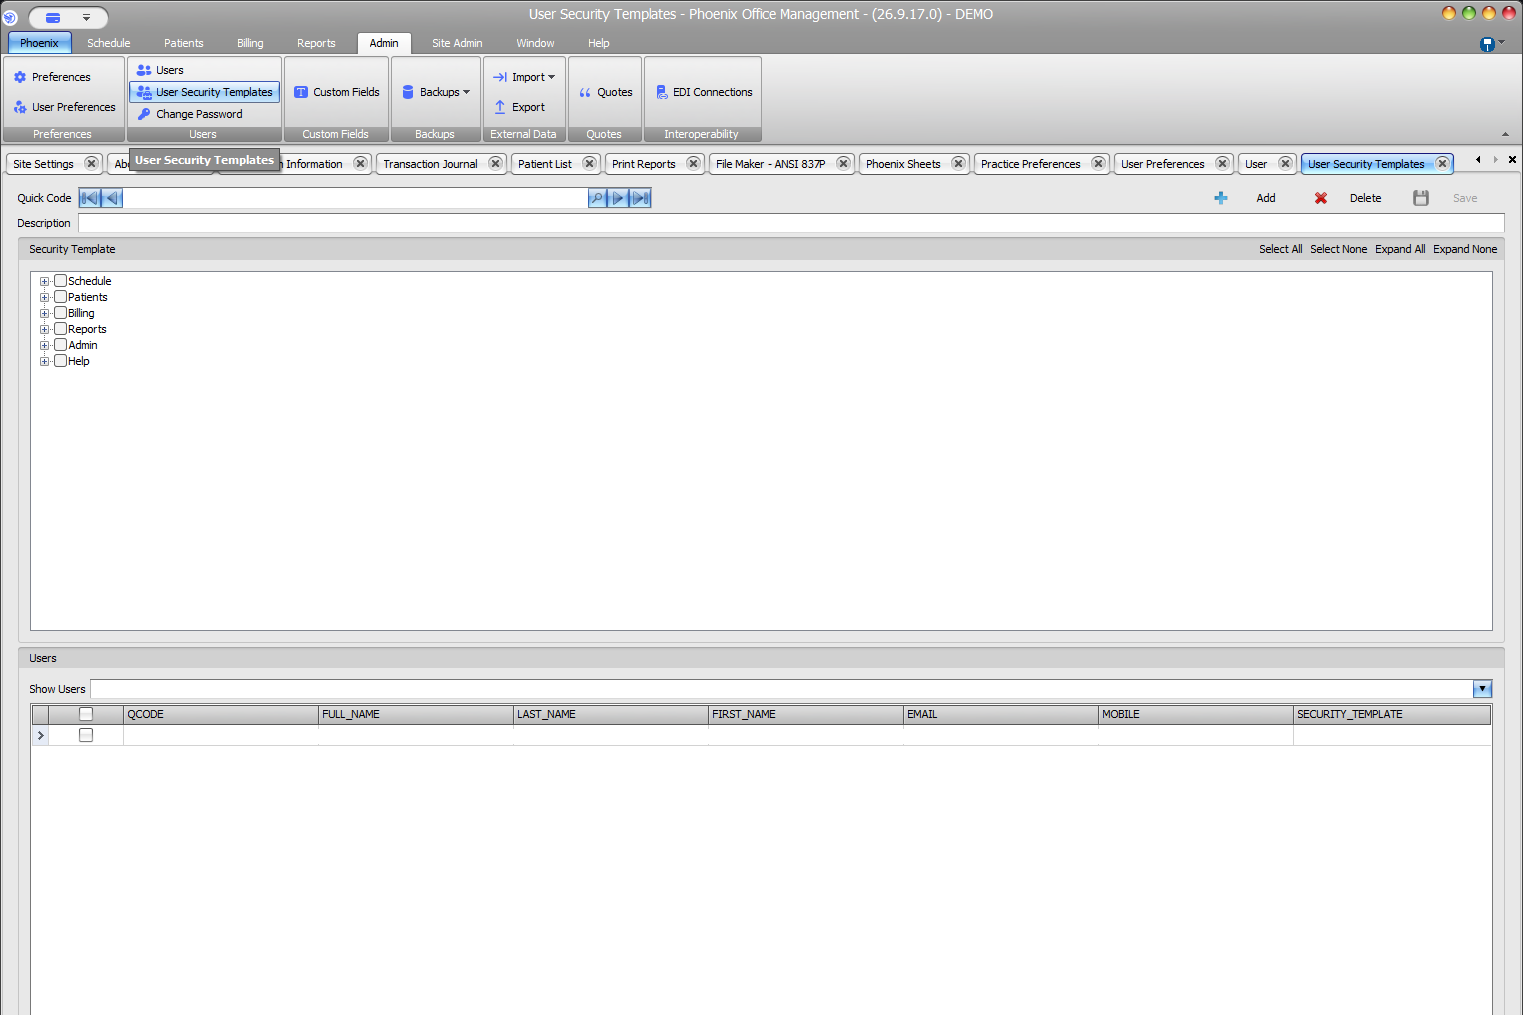Viewport: 1523px width, 1015px height.
Task: Open the Show Users dropdown
Action: pos(1482,689)
